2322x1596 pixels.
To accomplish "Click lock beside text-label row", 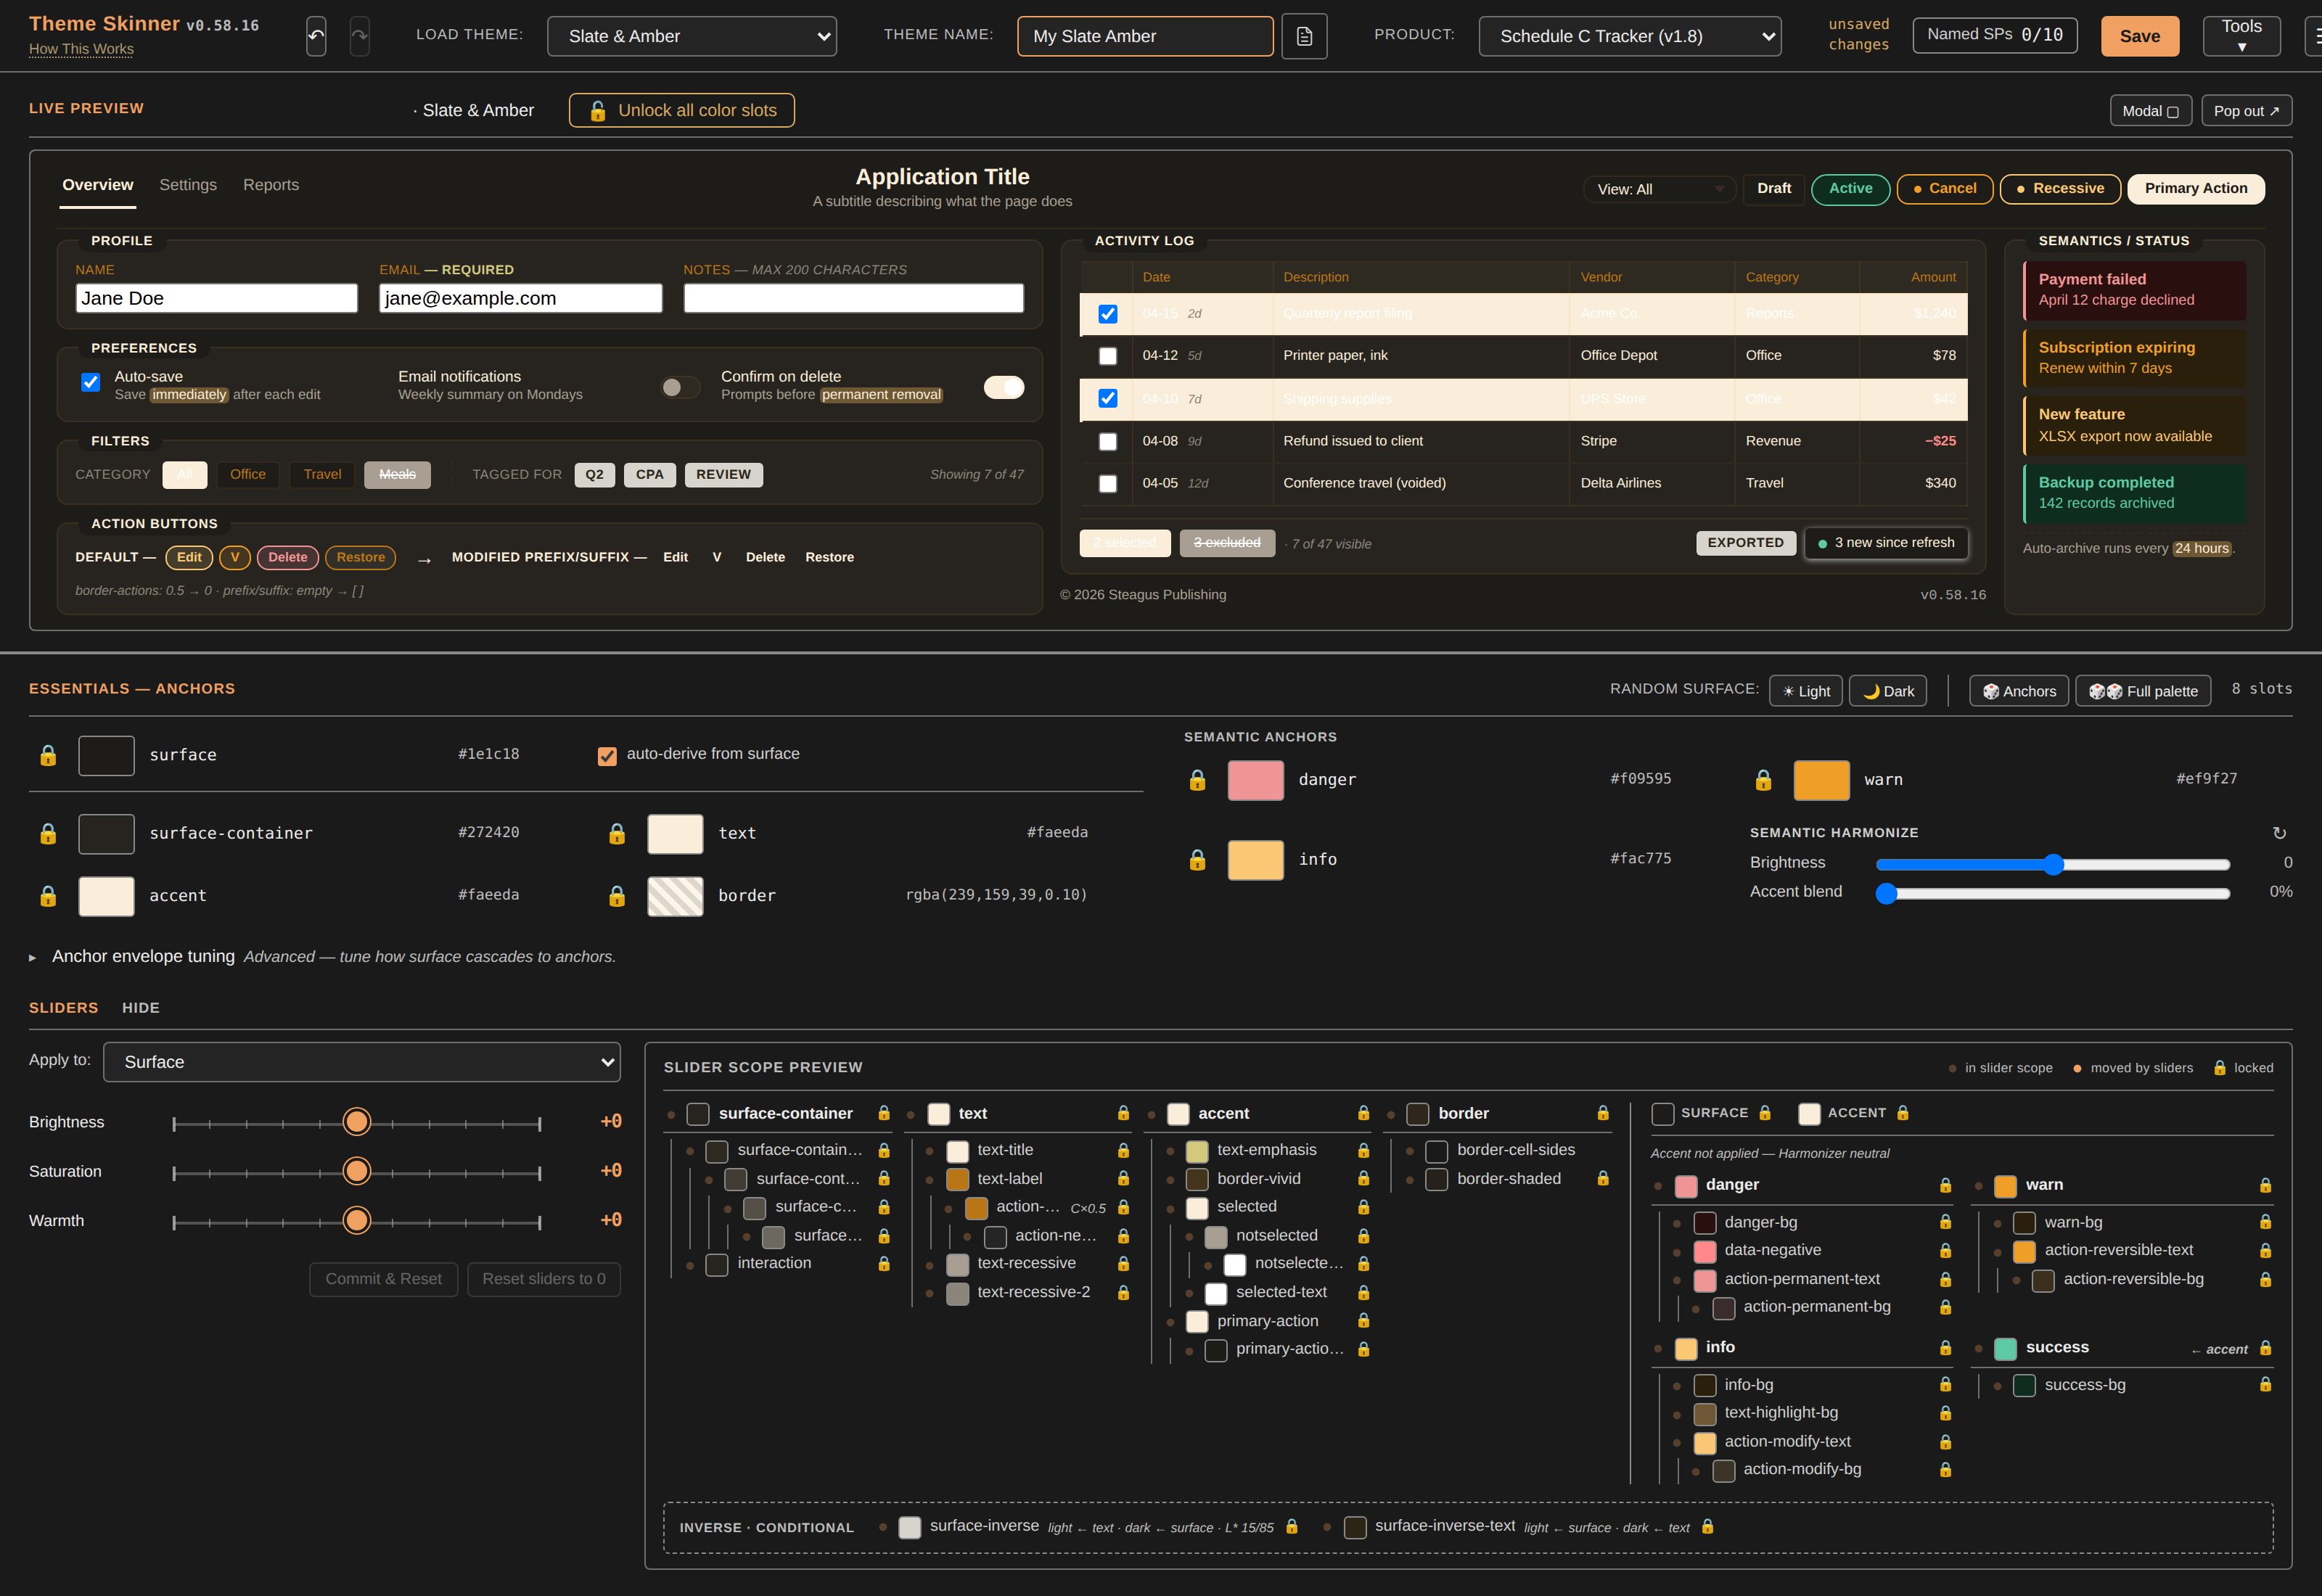I will [x=1123, y=1179].
